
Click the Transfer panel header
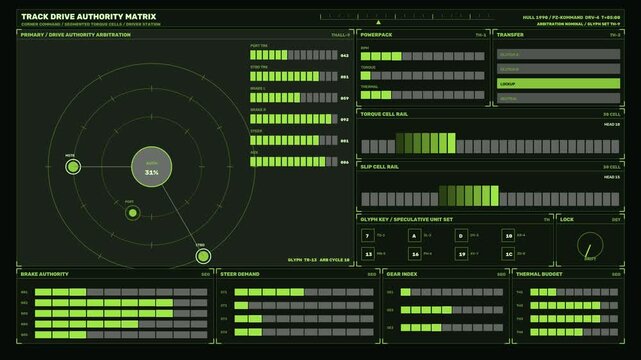(510, 35)
